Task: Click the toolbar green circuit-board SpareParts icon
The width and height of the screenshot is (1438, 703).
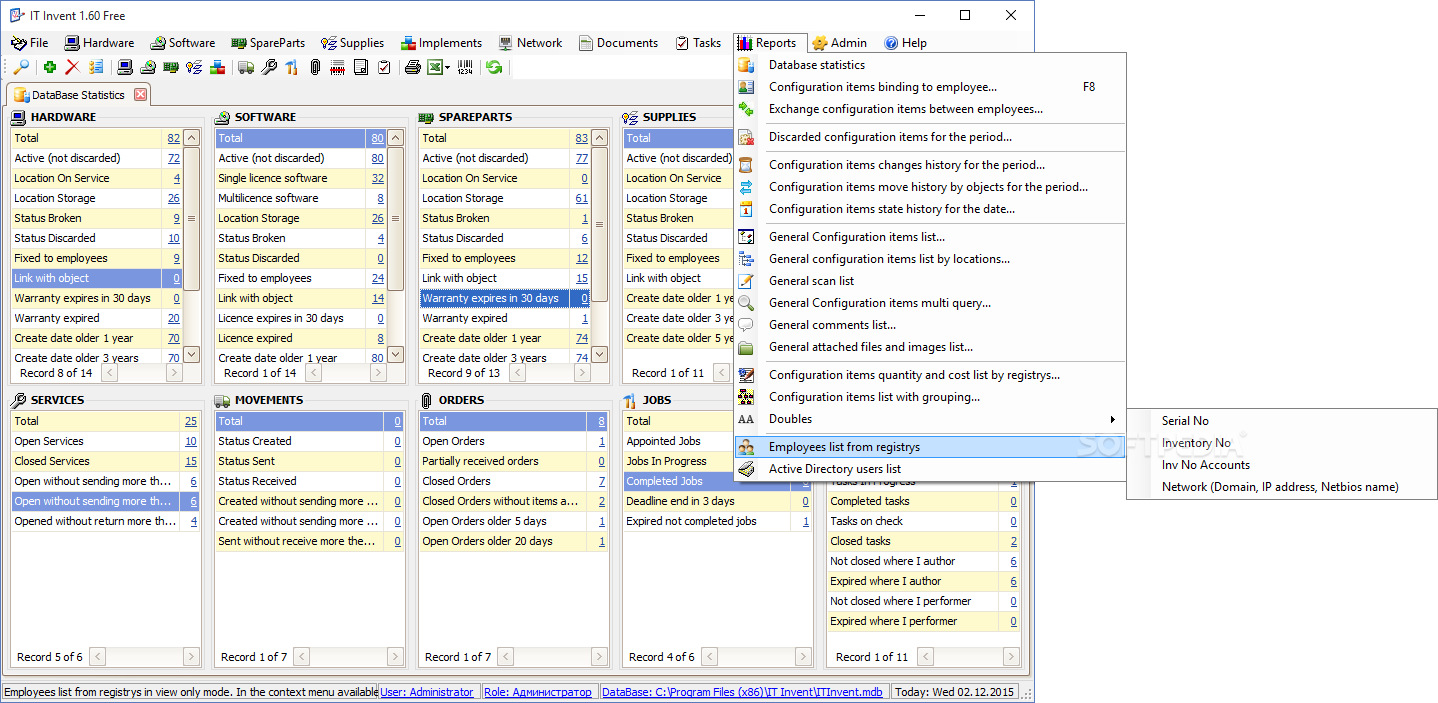Action: click(x=171, y=67)
